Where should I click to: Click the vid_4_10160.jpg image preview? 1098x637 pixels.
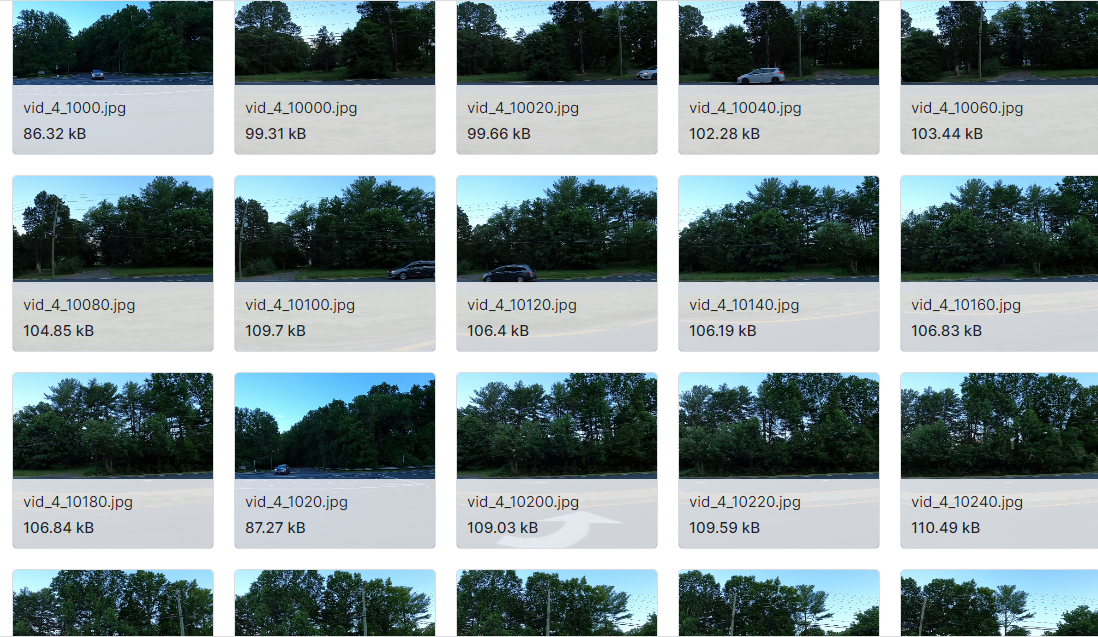999,228
